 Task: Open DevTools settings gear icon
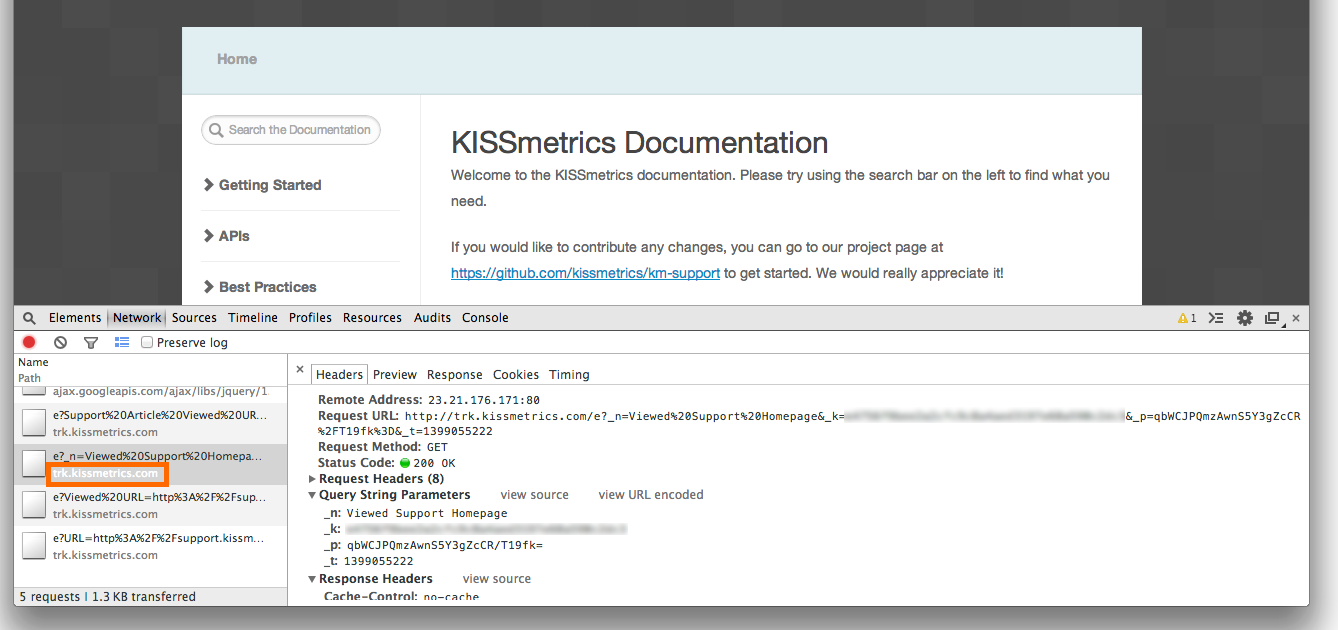(1245, 318)
